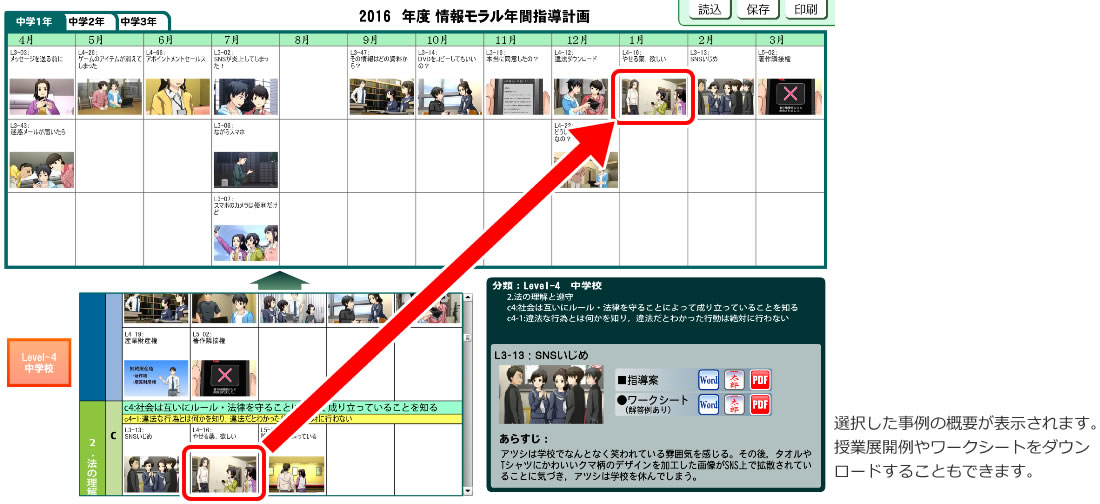Open the September L3-47 library thumbnail
Viewport: 1100px width, 504px height.
[x=382, y=97]
